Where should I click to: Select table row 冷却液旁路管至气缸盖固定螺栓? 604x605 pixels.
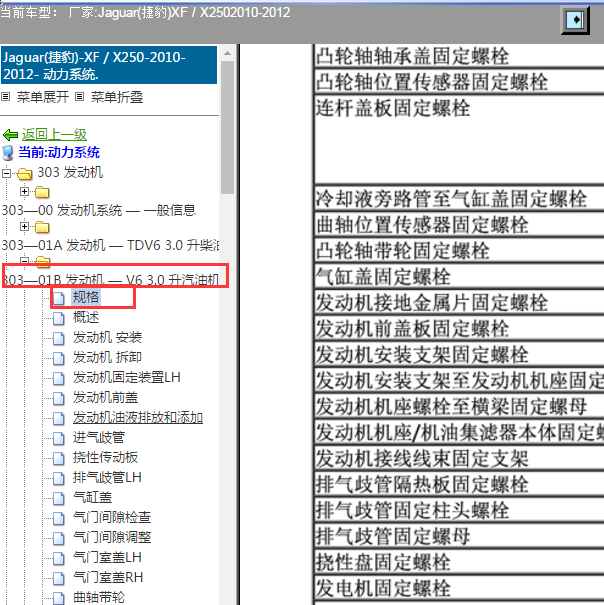point(459,198)
